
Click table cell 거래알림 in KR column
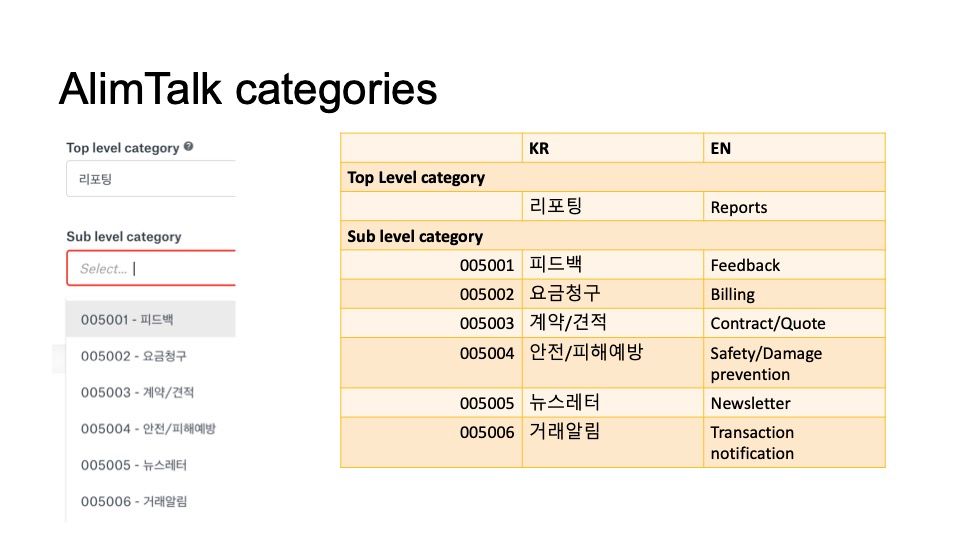613,443
